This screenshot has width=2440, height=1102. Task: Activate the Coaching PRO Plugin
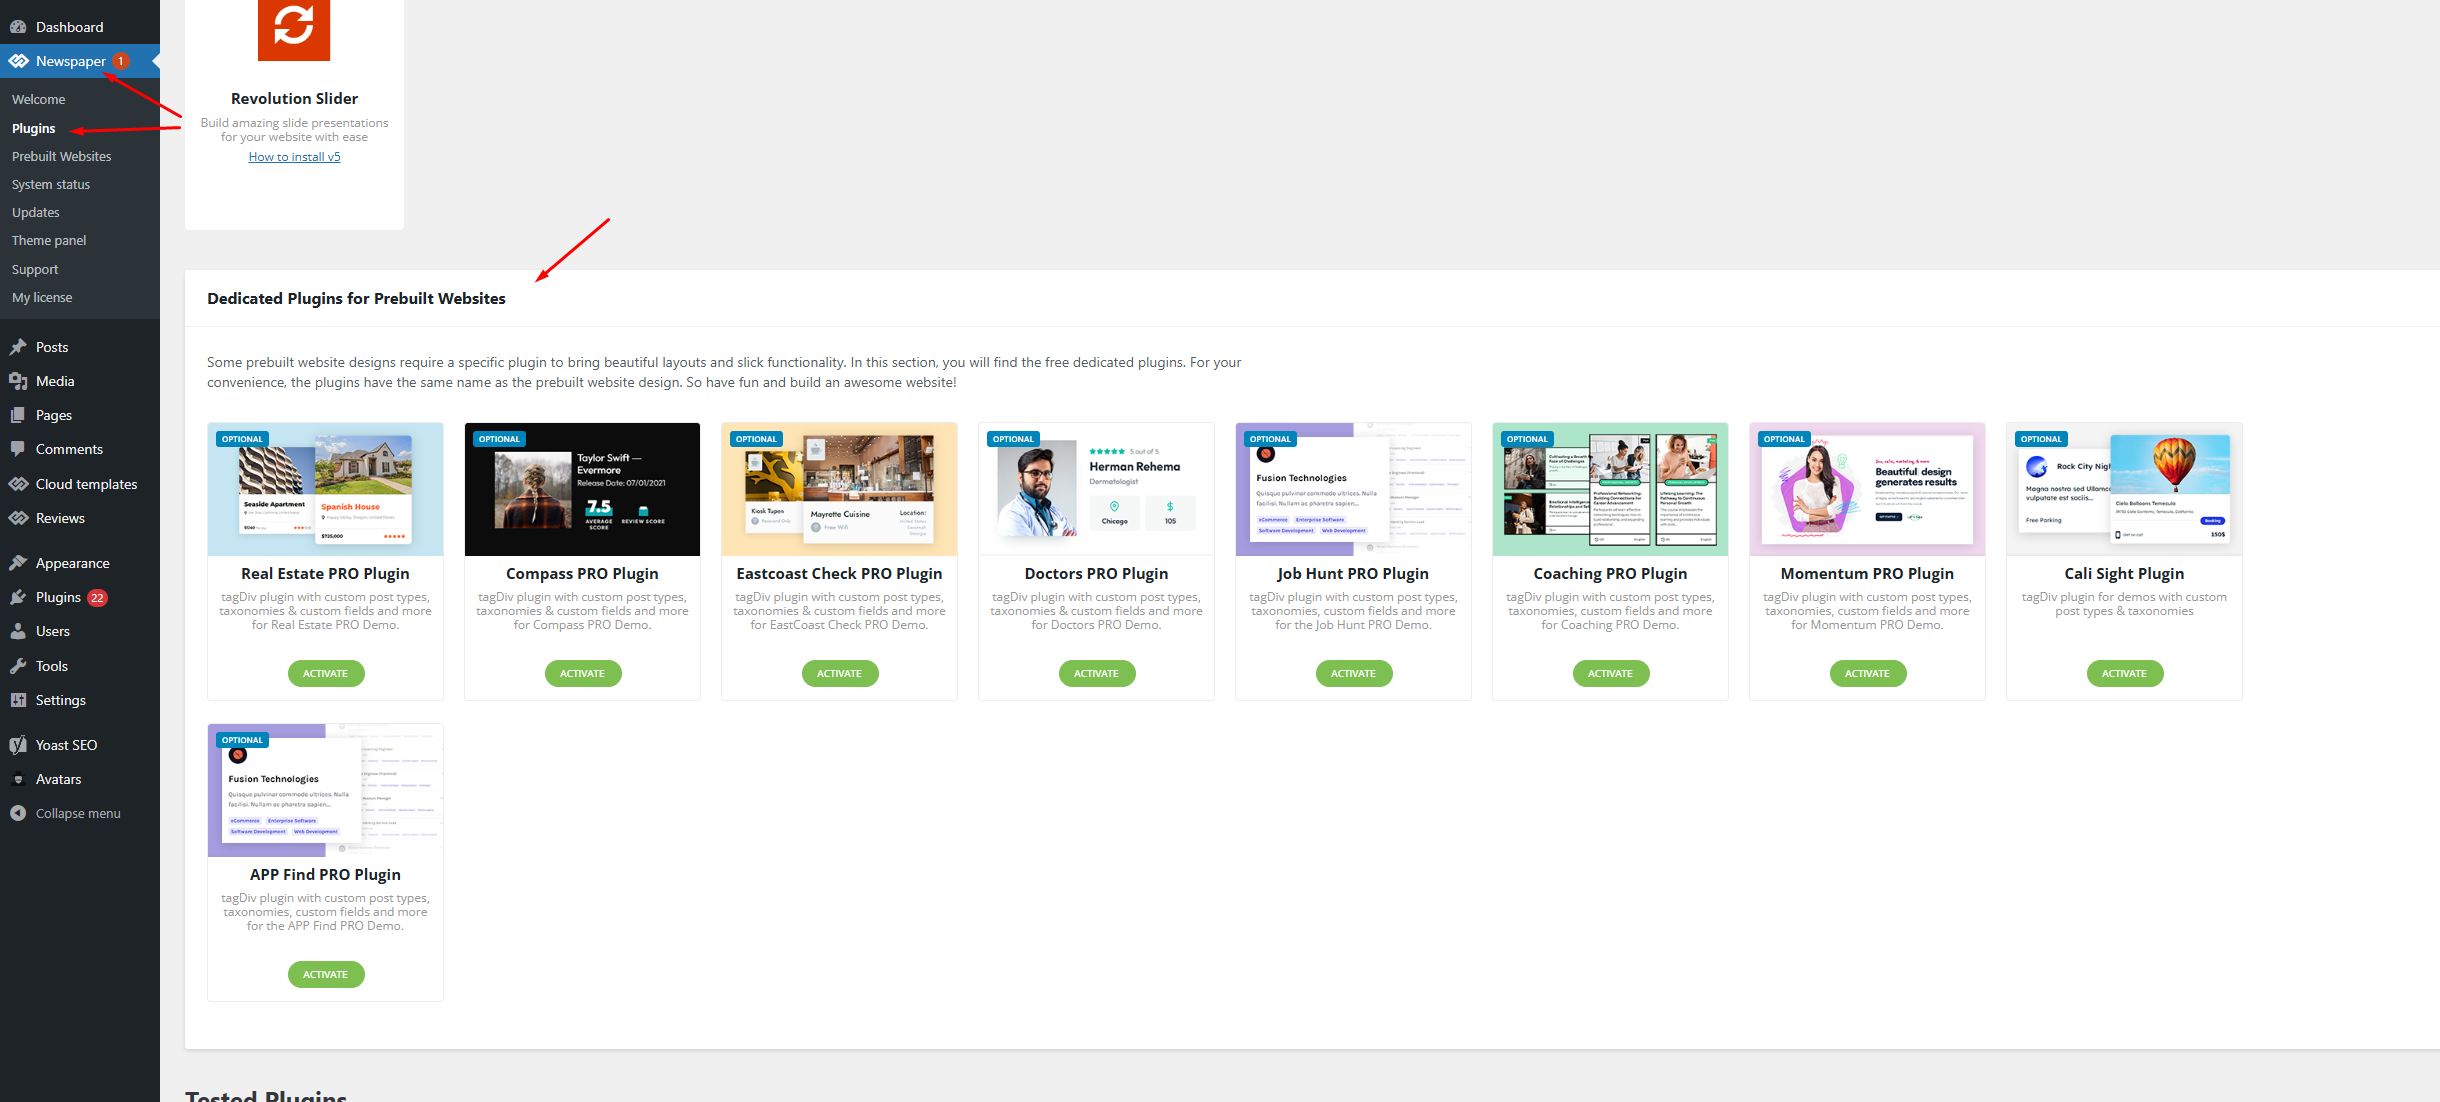[x=1611, y=674]
